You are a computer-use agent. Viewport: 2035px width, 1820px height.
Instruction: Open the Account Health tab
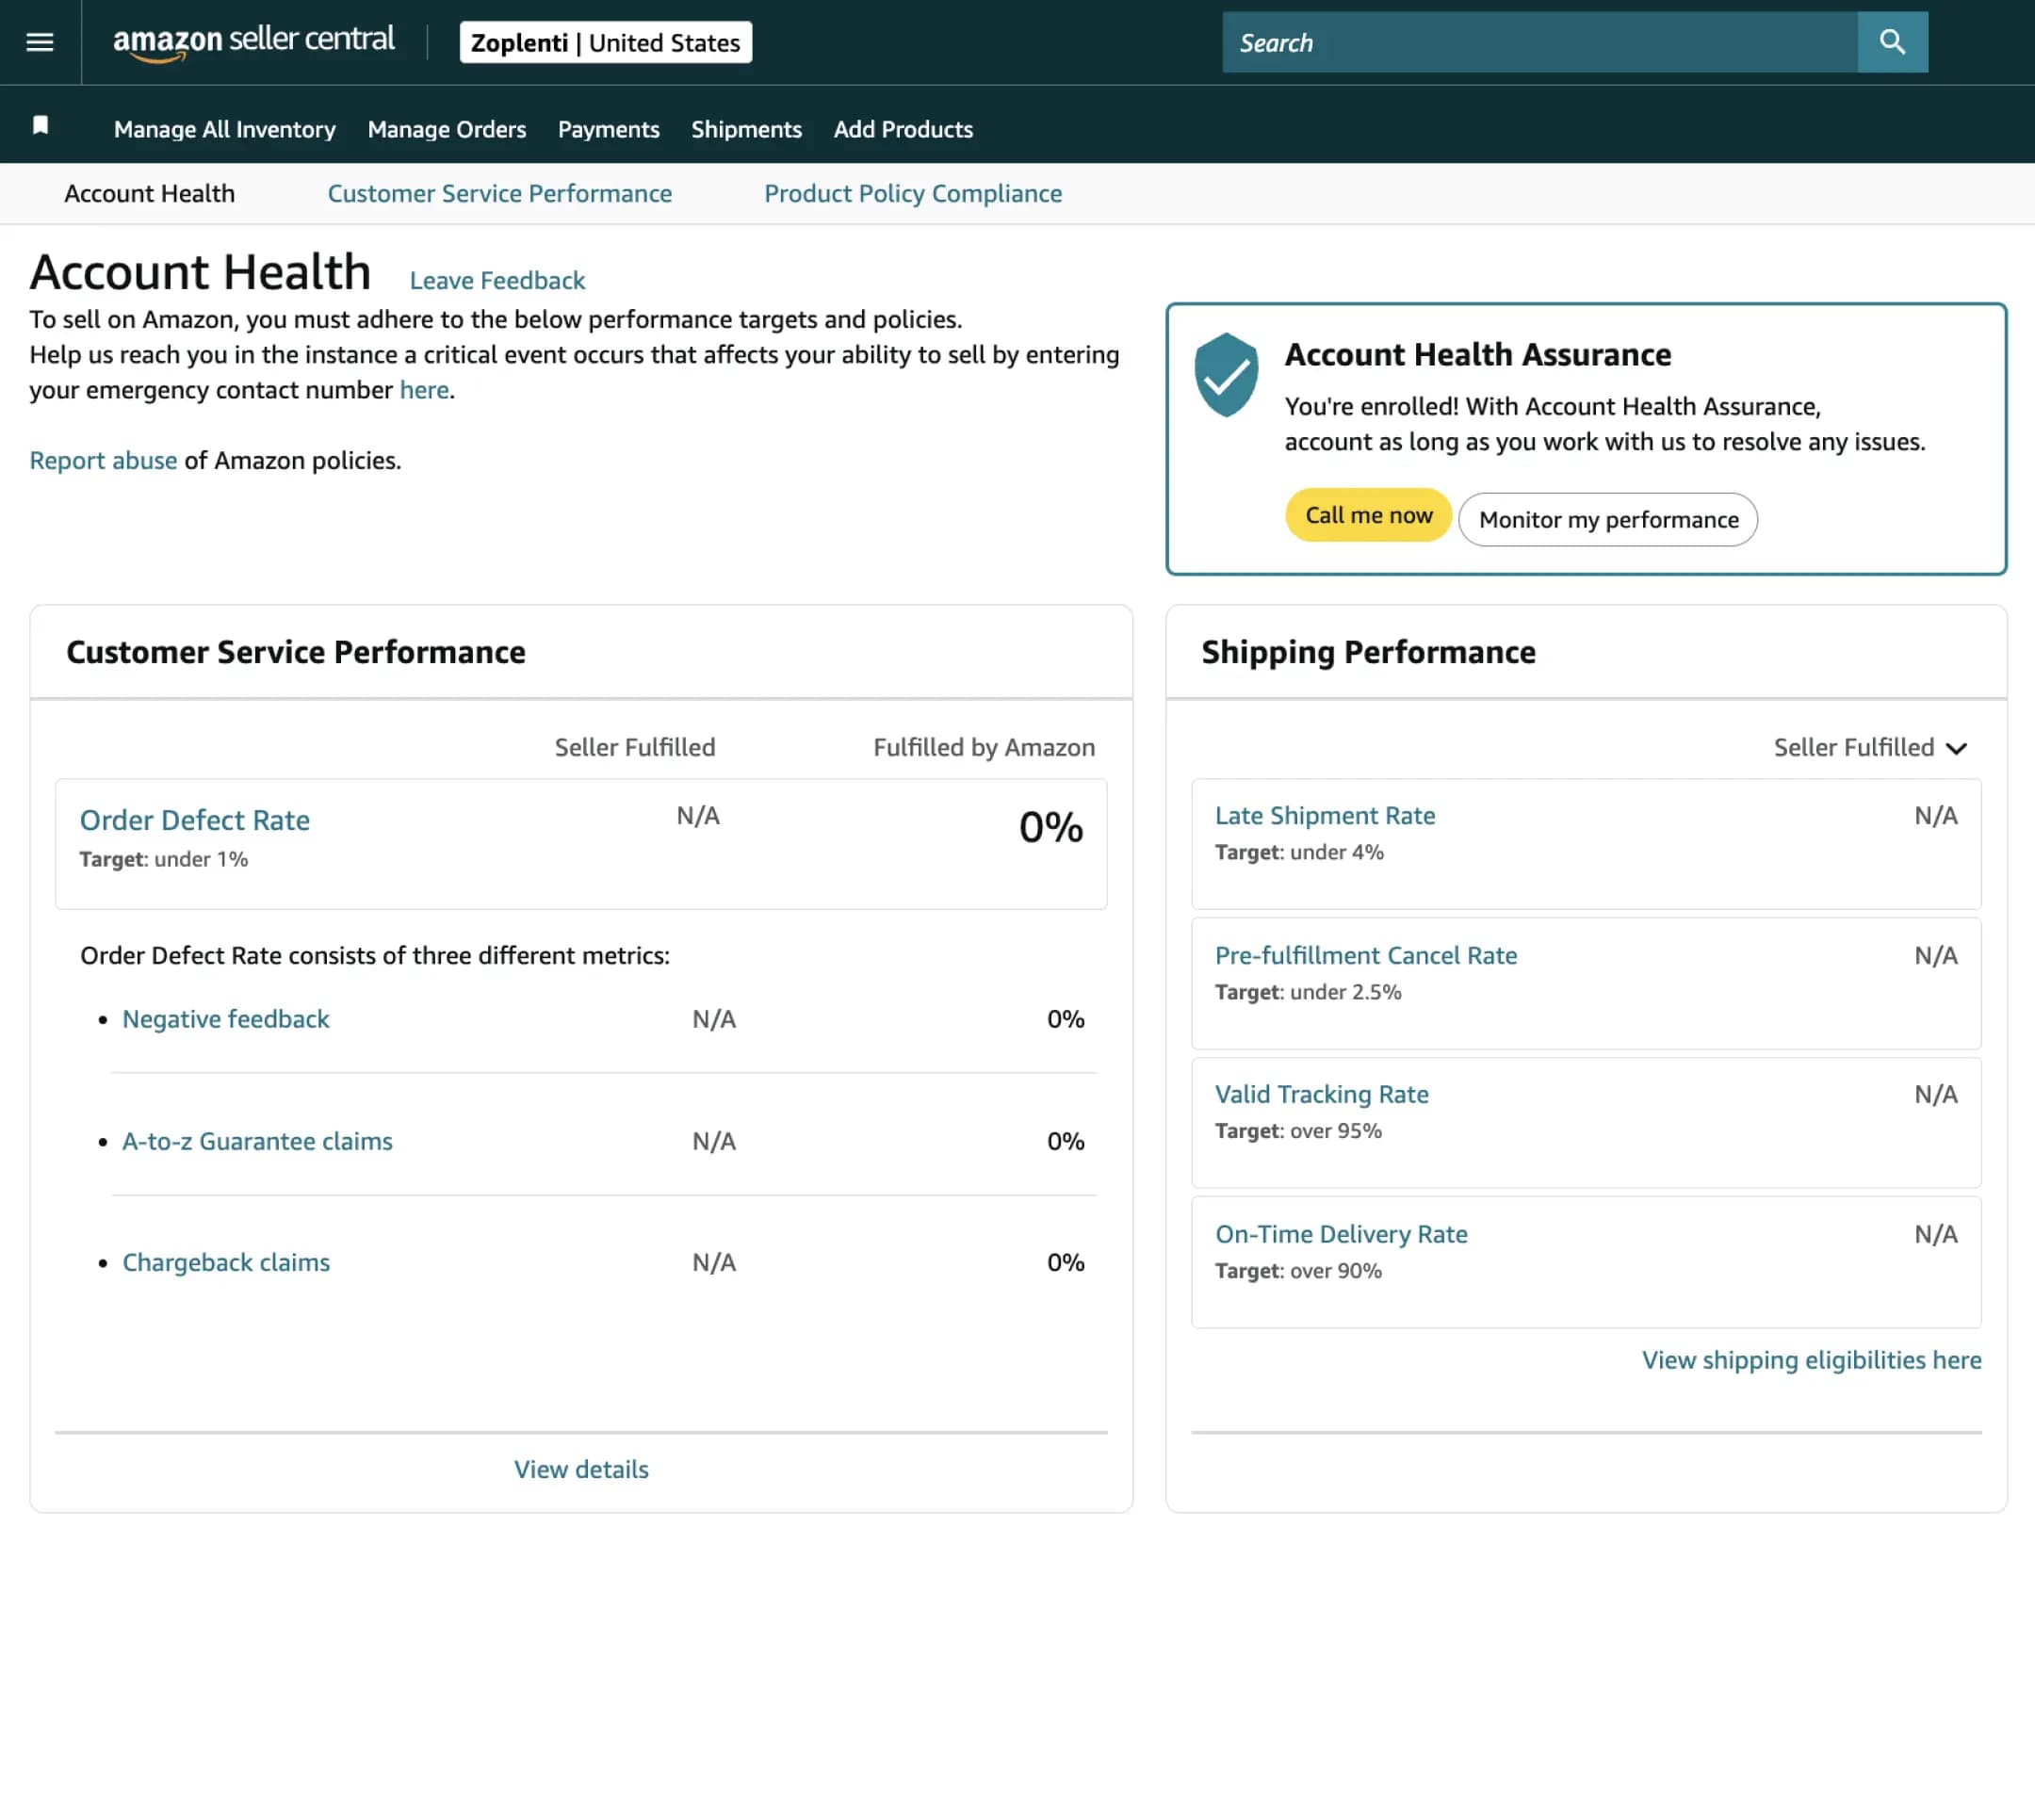[150, 193]
